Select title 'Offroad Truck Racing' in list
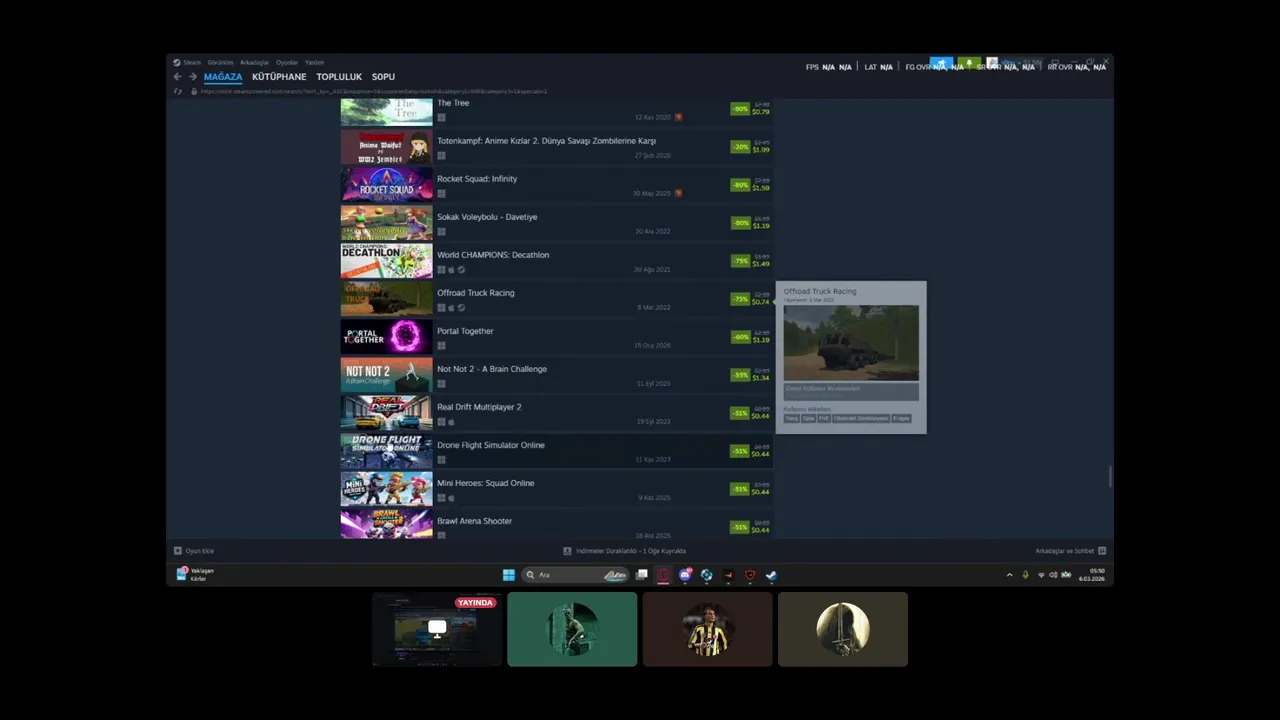The width and height of the screenshot is (1280, 720). [476, 293]
